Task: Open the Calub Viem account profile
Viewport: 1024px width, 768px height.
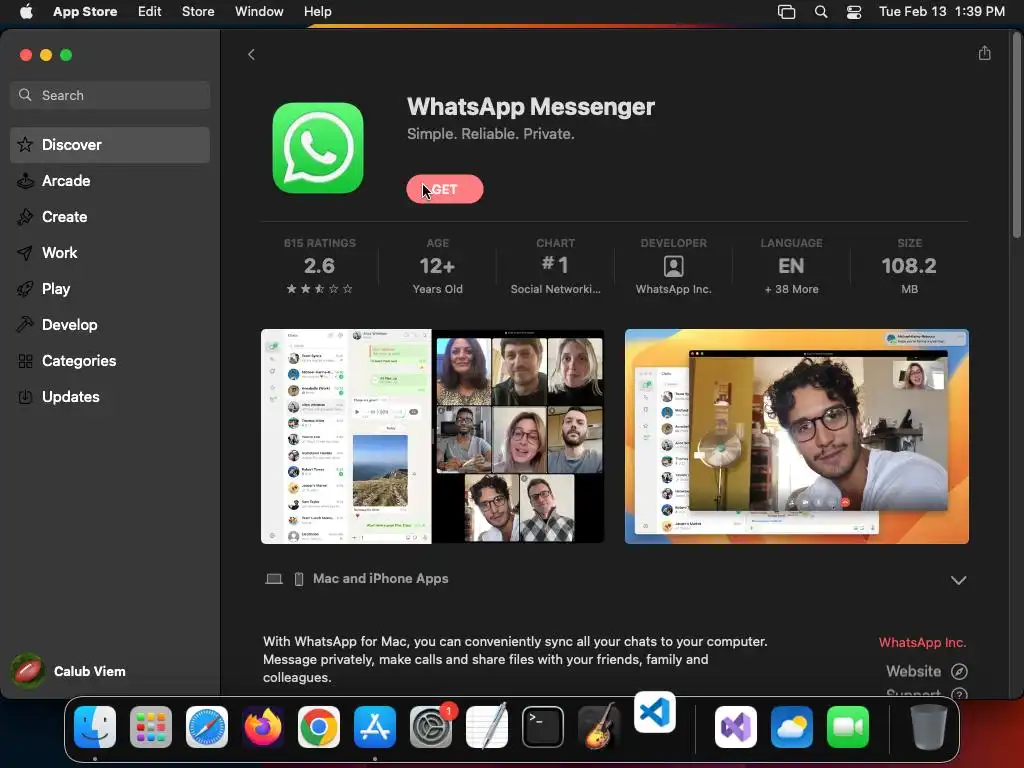Action: (x=69, y=671)
